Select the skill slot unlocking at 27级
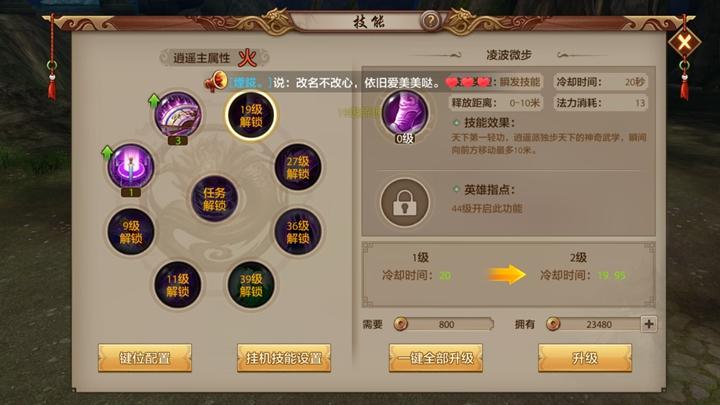This screenshot has height=405, width=720. pyautogui.click(x=298, y=167)
